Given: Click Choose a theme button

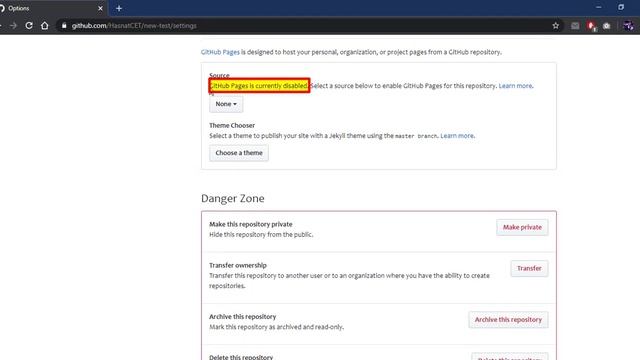Looking at the screenshot, I should coord(239,153).
